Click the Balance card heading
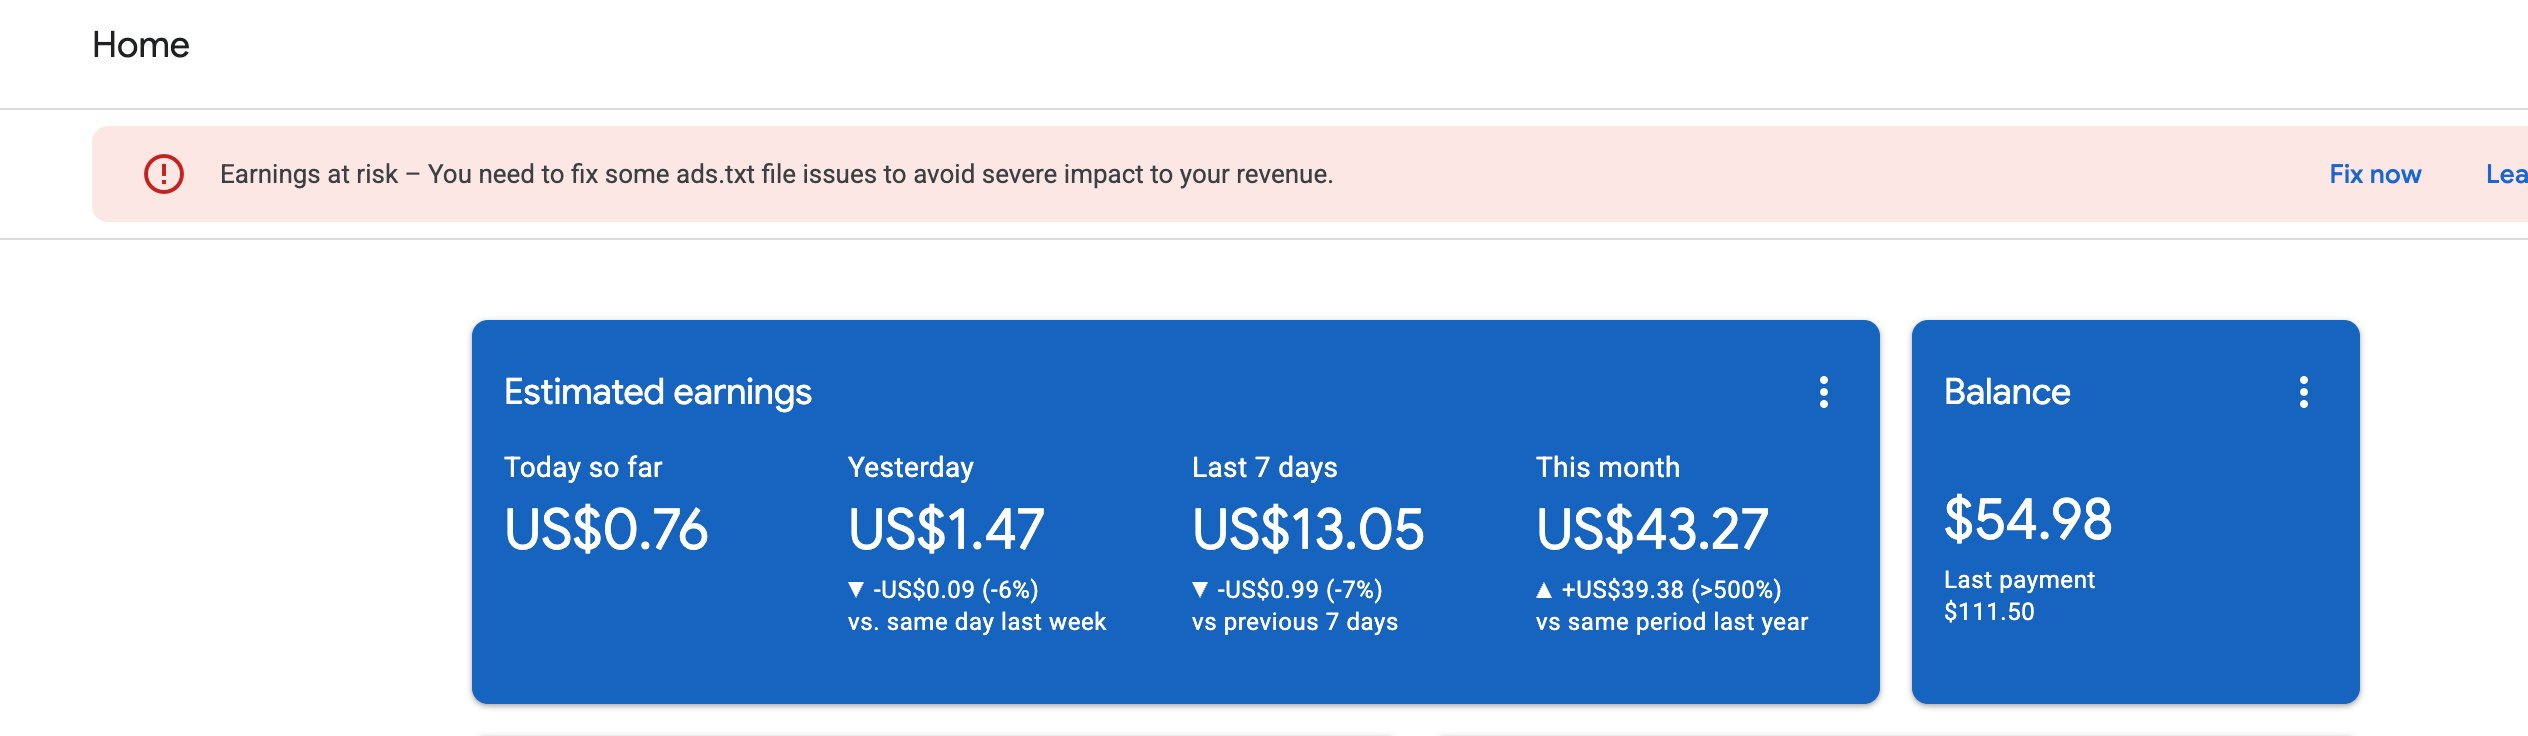Image resolution: width=2528 pixels, height=736 pixels. (x=2007, y=392)
